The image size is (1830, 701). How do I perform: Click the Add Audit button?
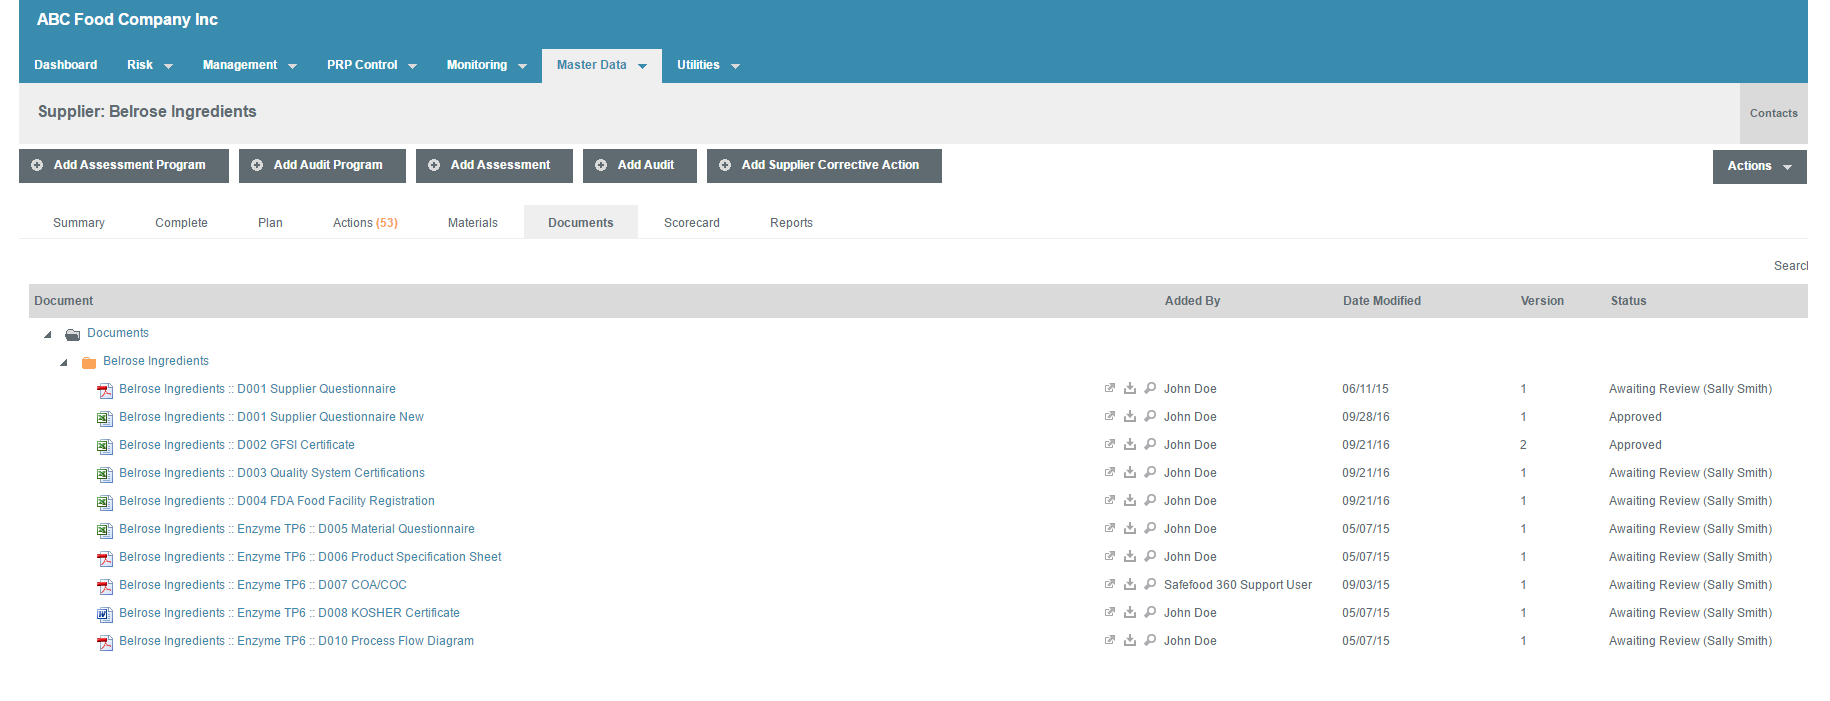[x=640, y=166]
